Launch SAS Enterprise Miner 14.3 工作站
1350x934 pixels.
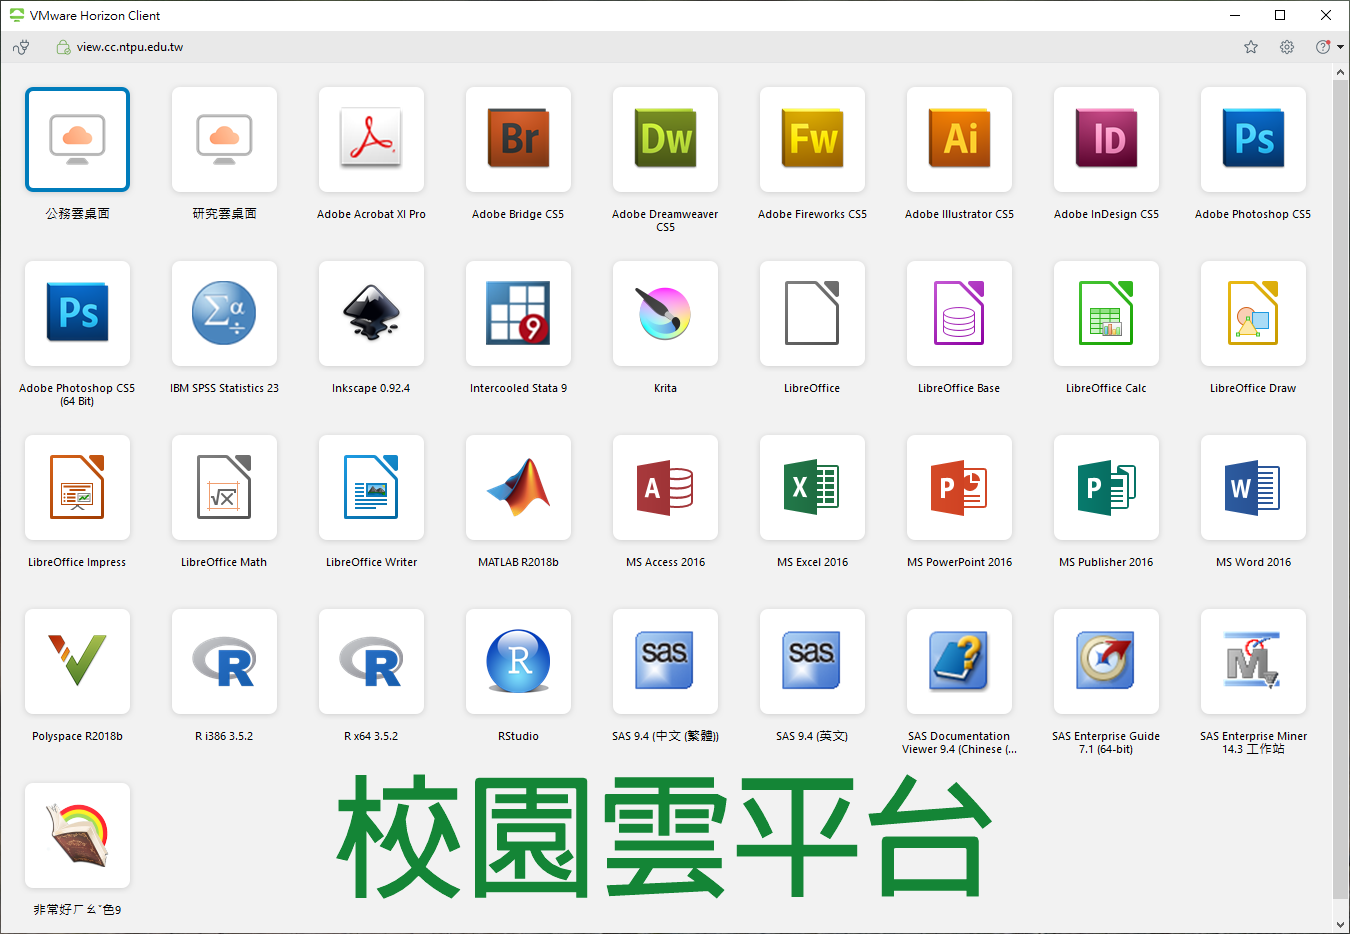pyautogui.click(x=1253, y=661)
